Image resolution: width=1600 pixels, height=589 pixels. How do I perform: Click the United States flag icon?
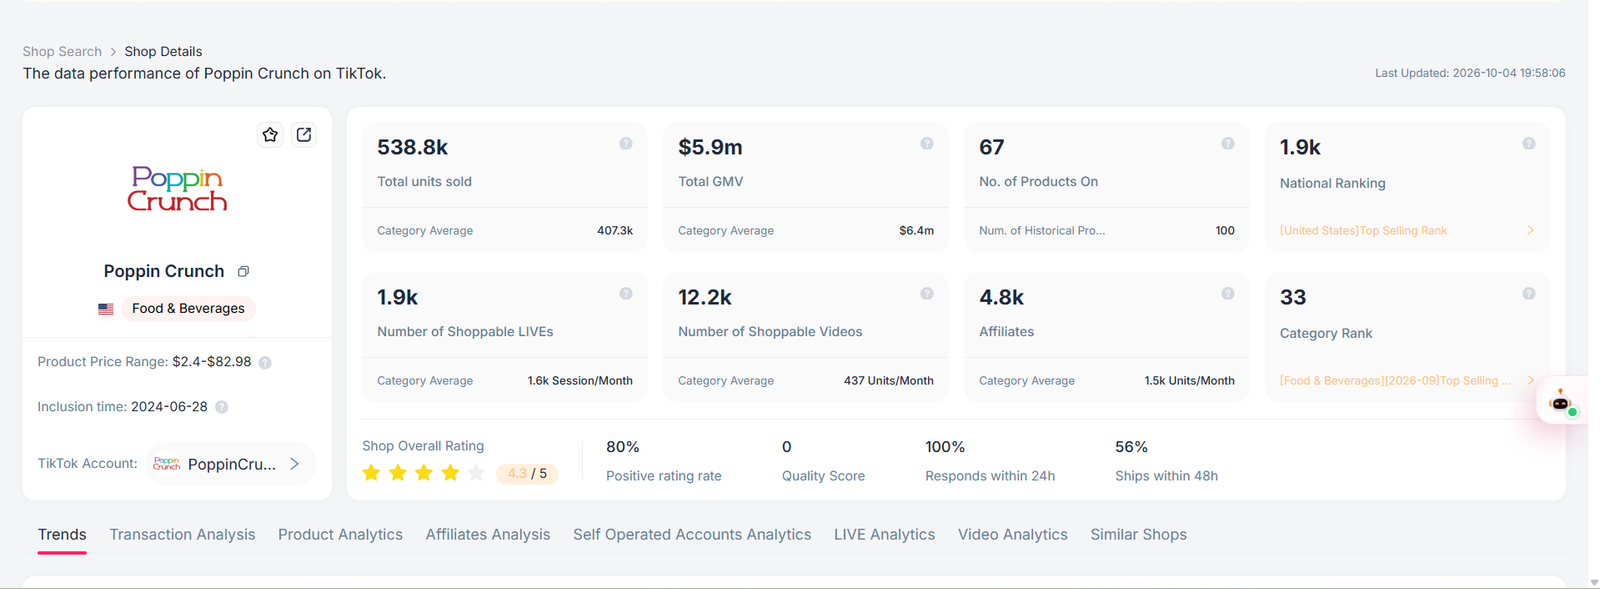tap(106, 309)
